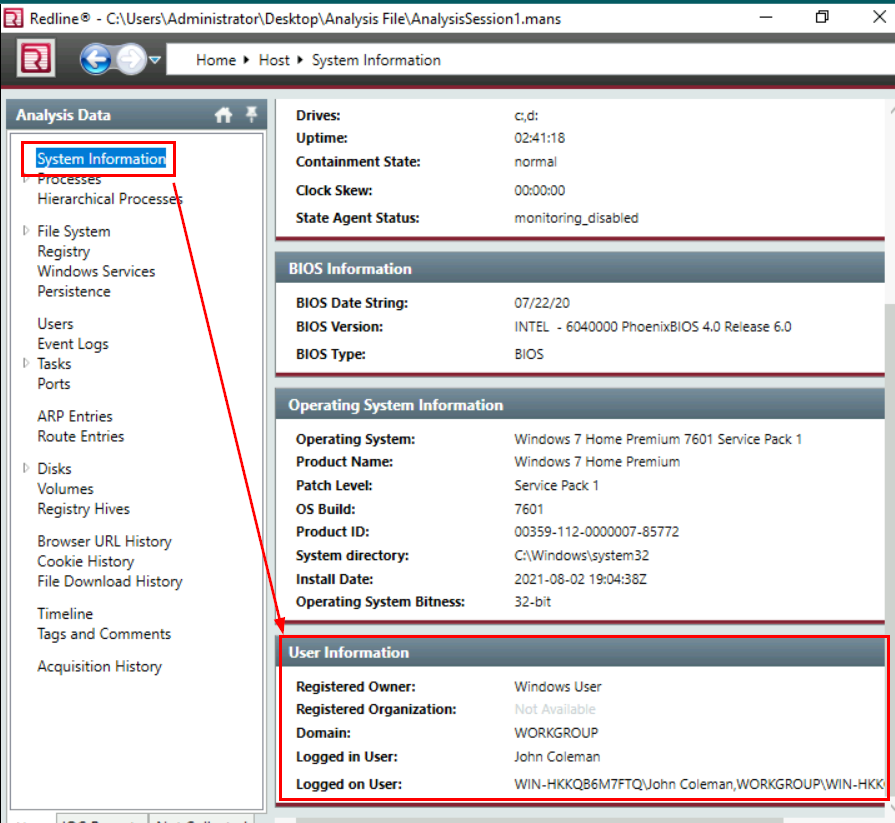Click the Logged in User value John Coleman
The image size is (895, 823).
pyautogui.click(x=557, y=757)
